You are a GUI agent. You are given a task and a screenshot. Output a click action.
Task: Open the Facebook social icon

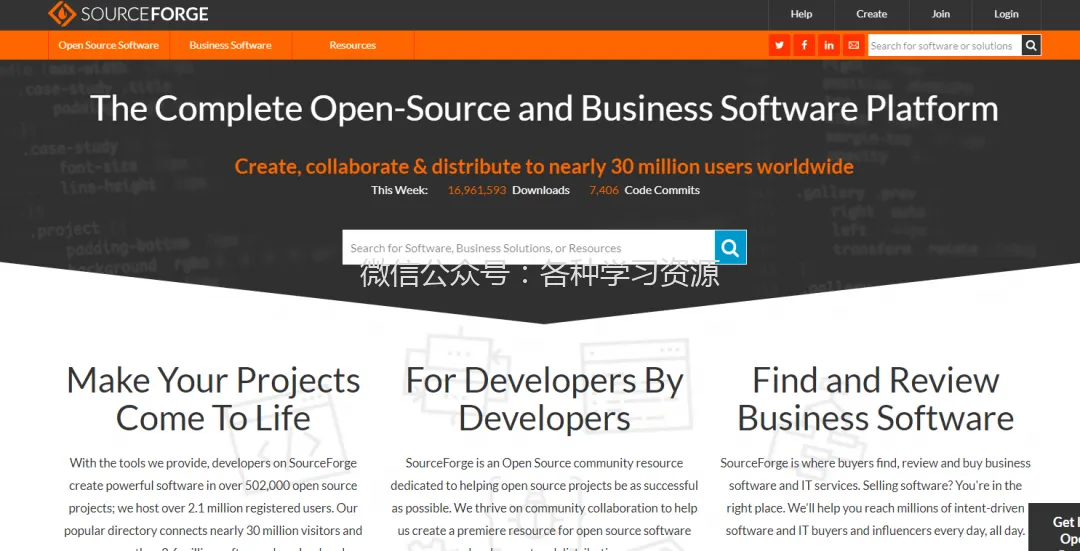click(804, 45)
